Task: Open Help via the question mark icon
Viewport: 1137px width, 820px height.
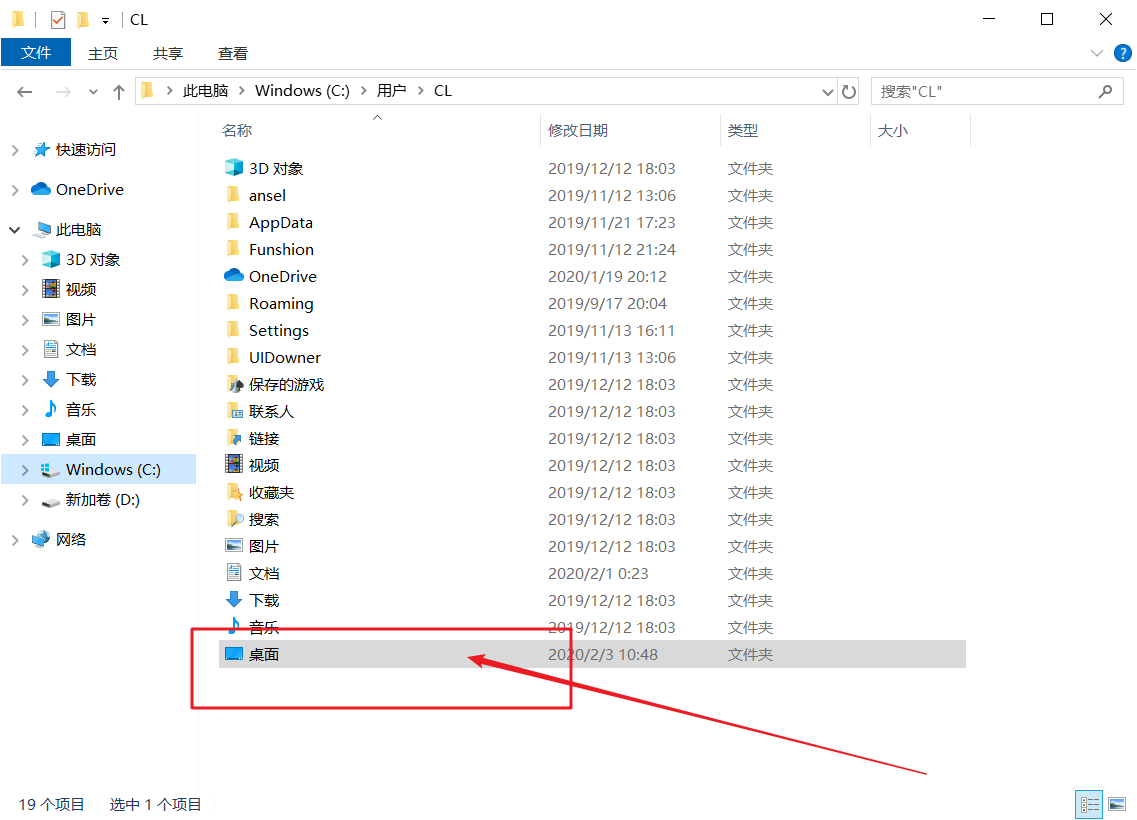Action: 1122,53
